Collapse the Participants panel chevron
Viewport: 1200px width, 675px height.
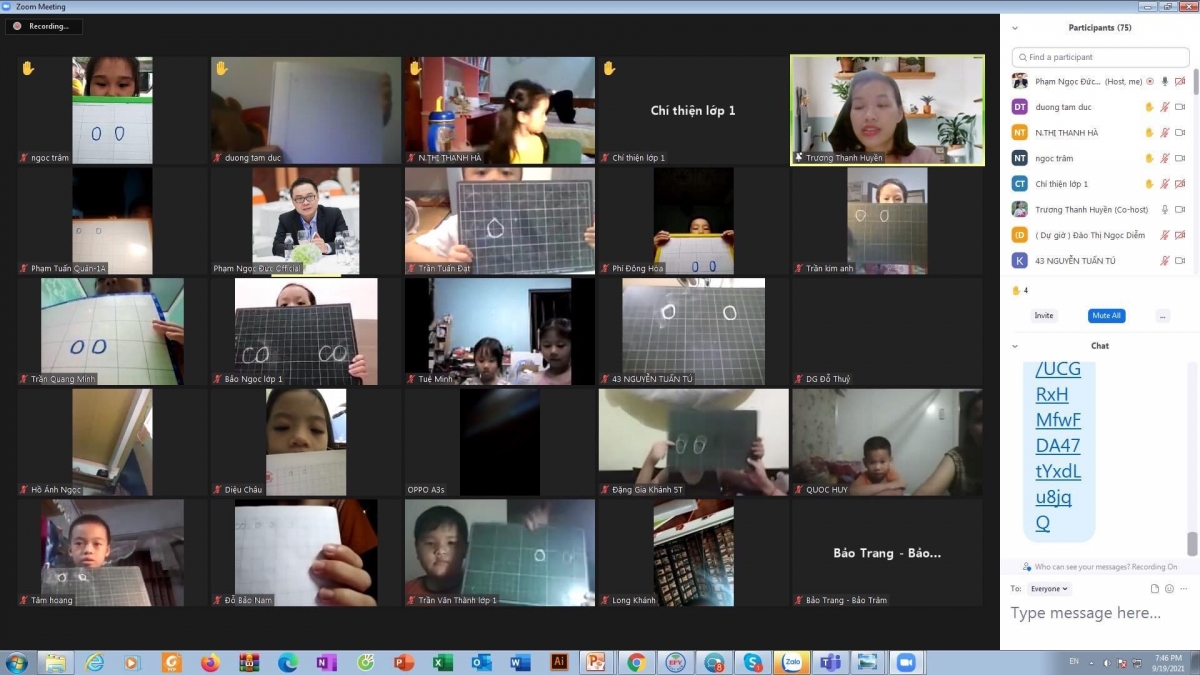tap(1016, 28)
